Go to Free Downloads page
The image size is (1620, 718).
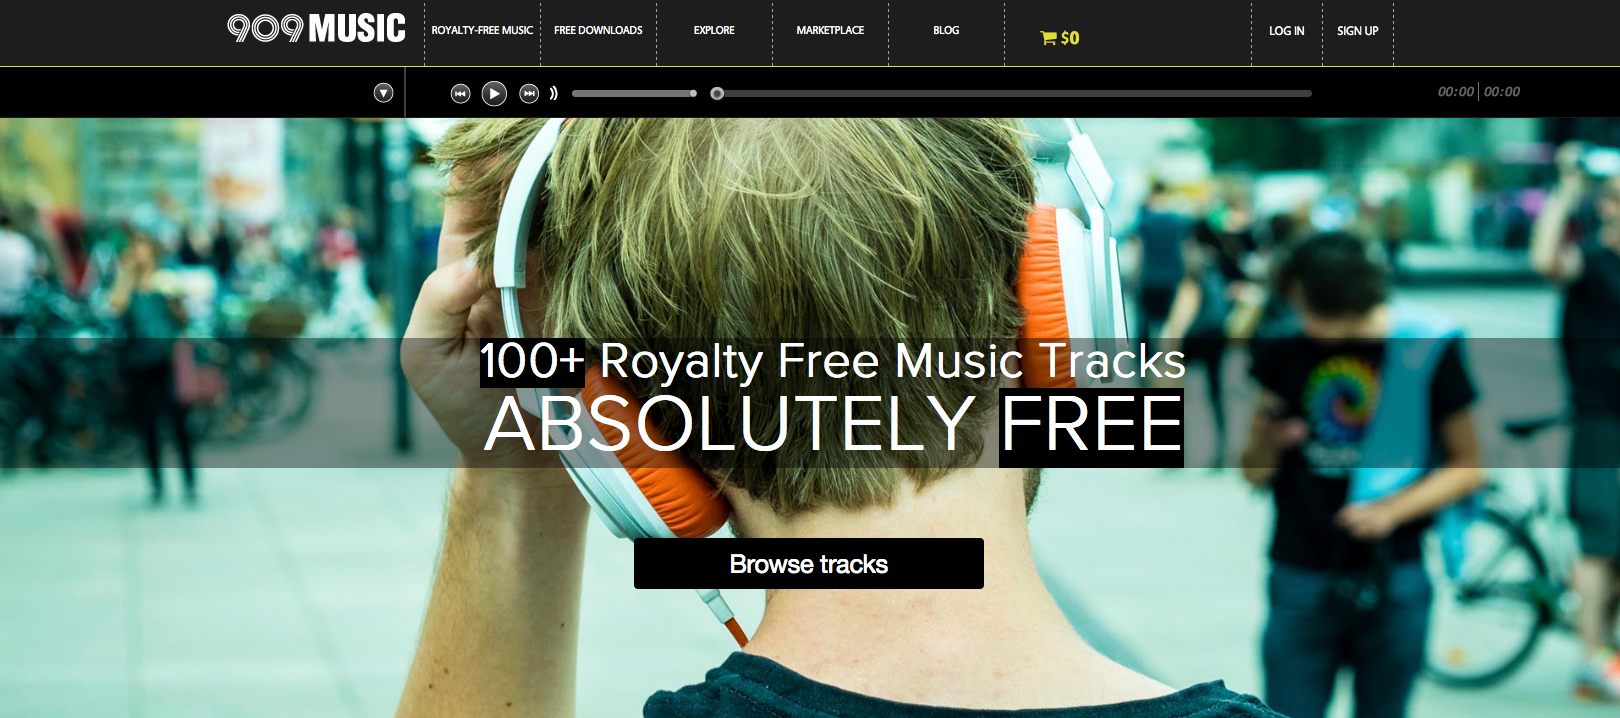point(598,30)
